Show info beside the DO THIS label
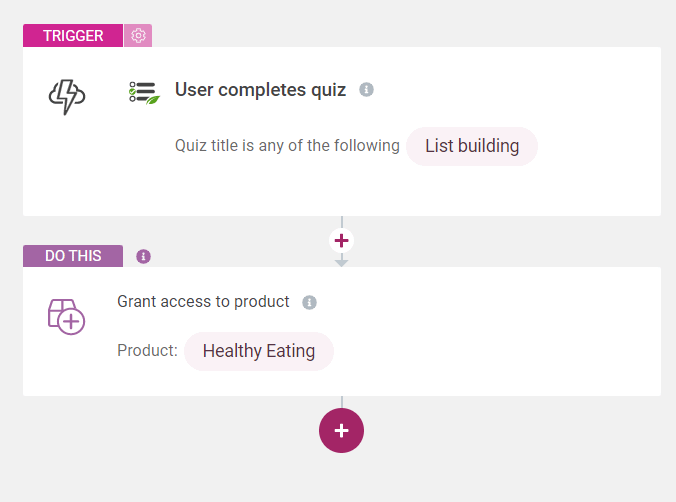676x502 pixels. coord(143,256)
